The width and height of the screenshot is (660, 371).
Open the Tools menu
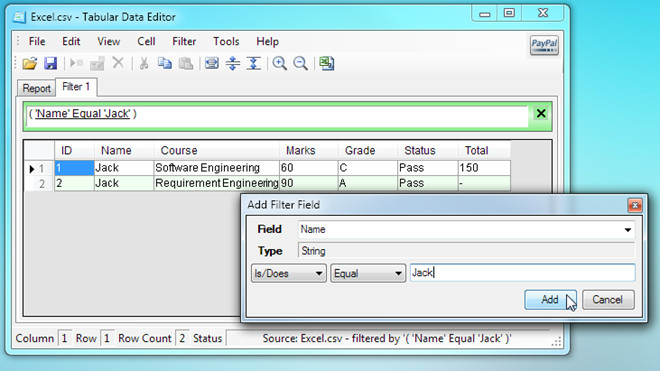coord(226,42)
